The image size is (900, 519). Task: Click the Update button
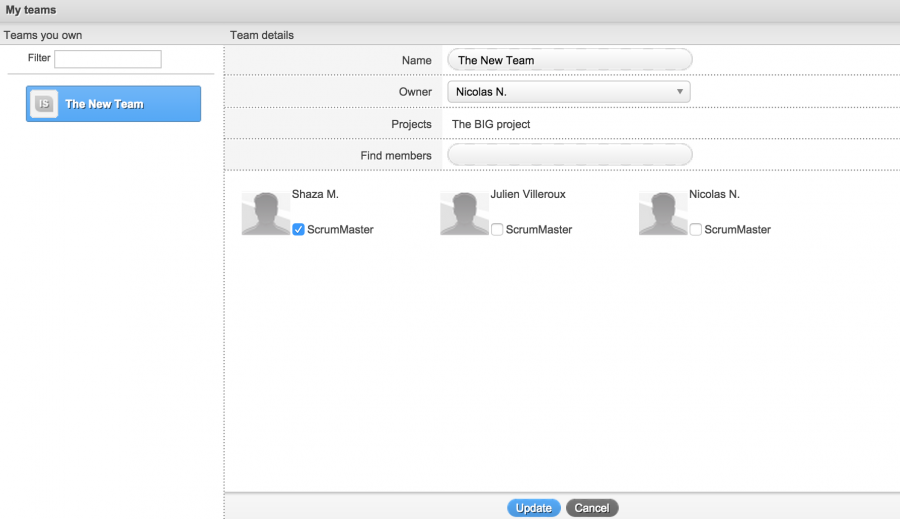pyautogui.click(x=534, y=508)
